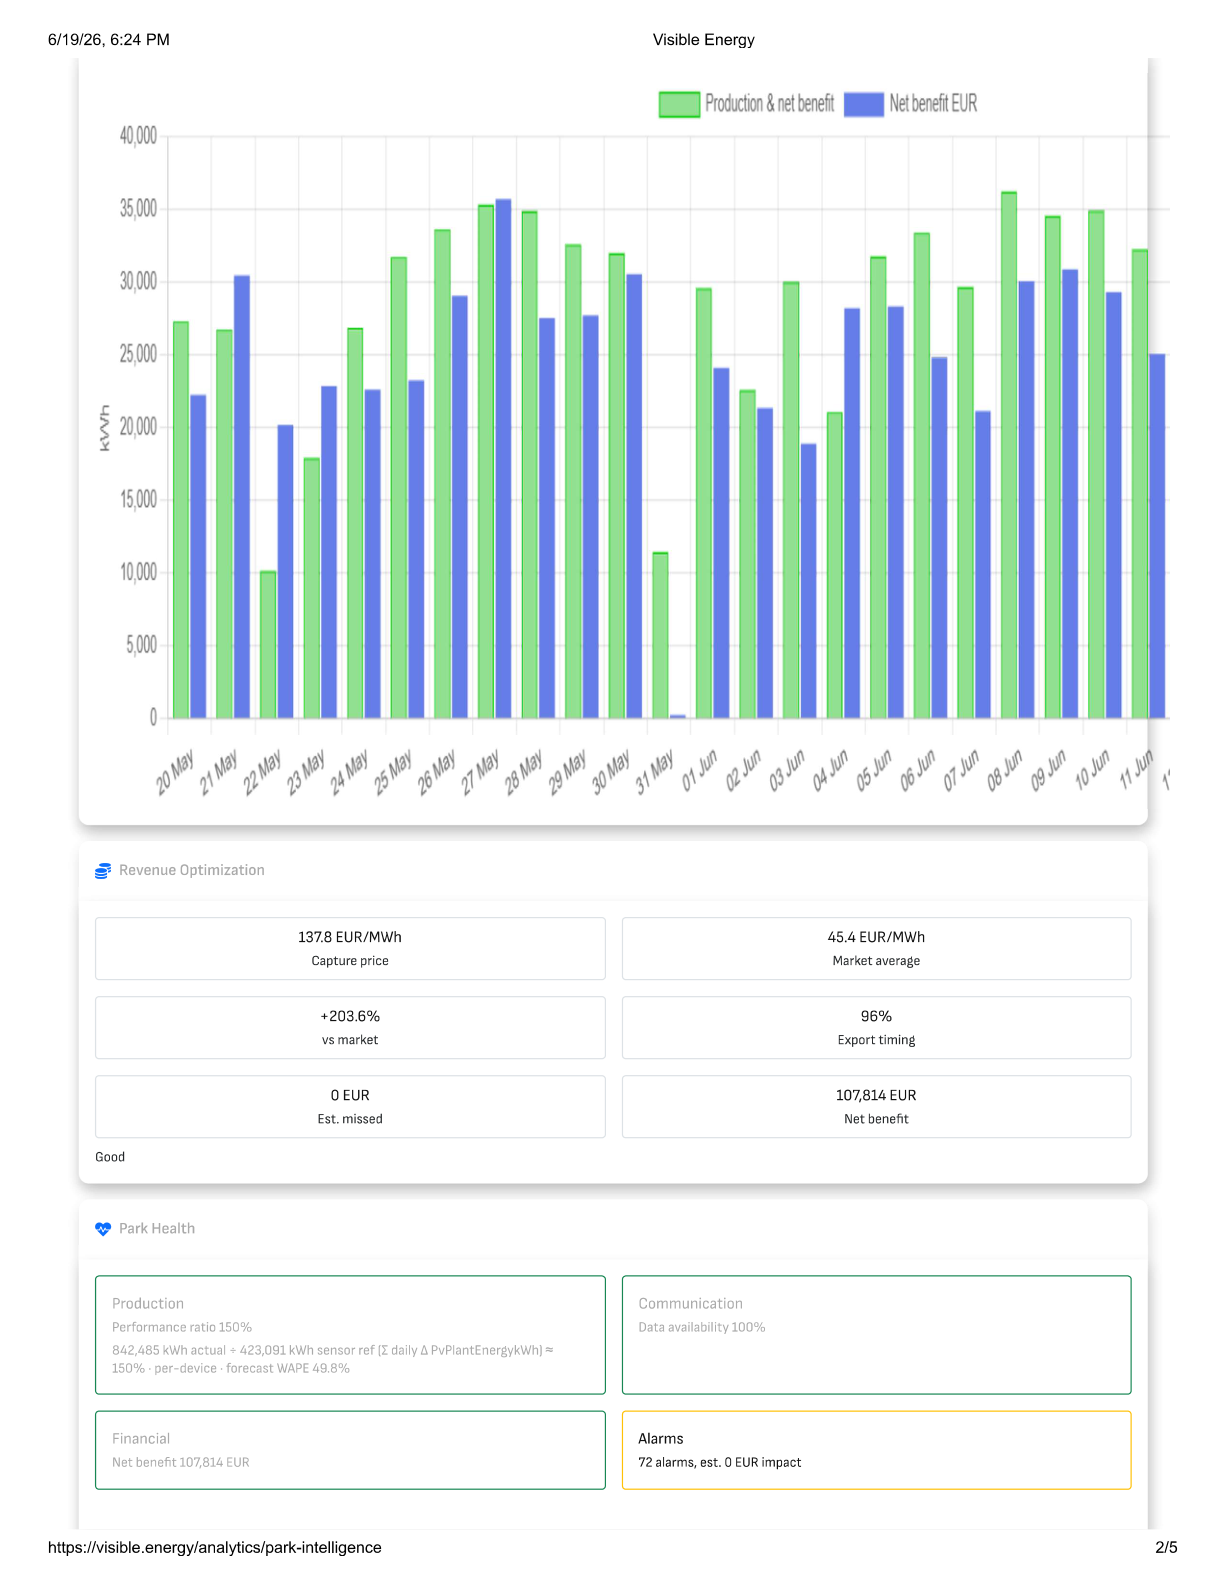The width and height of the screenshot is (1224, 1584).
Task: Click the 40,000 y-axis value
Action: click(138, 136)
